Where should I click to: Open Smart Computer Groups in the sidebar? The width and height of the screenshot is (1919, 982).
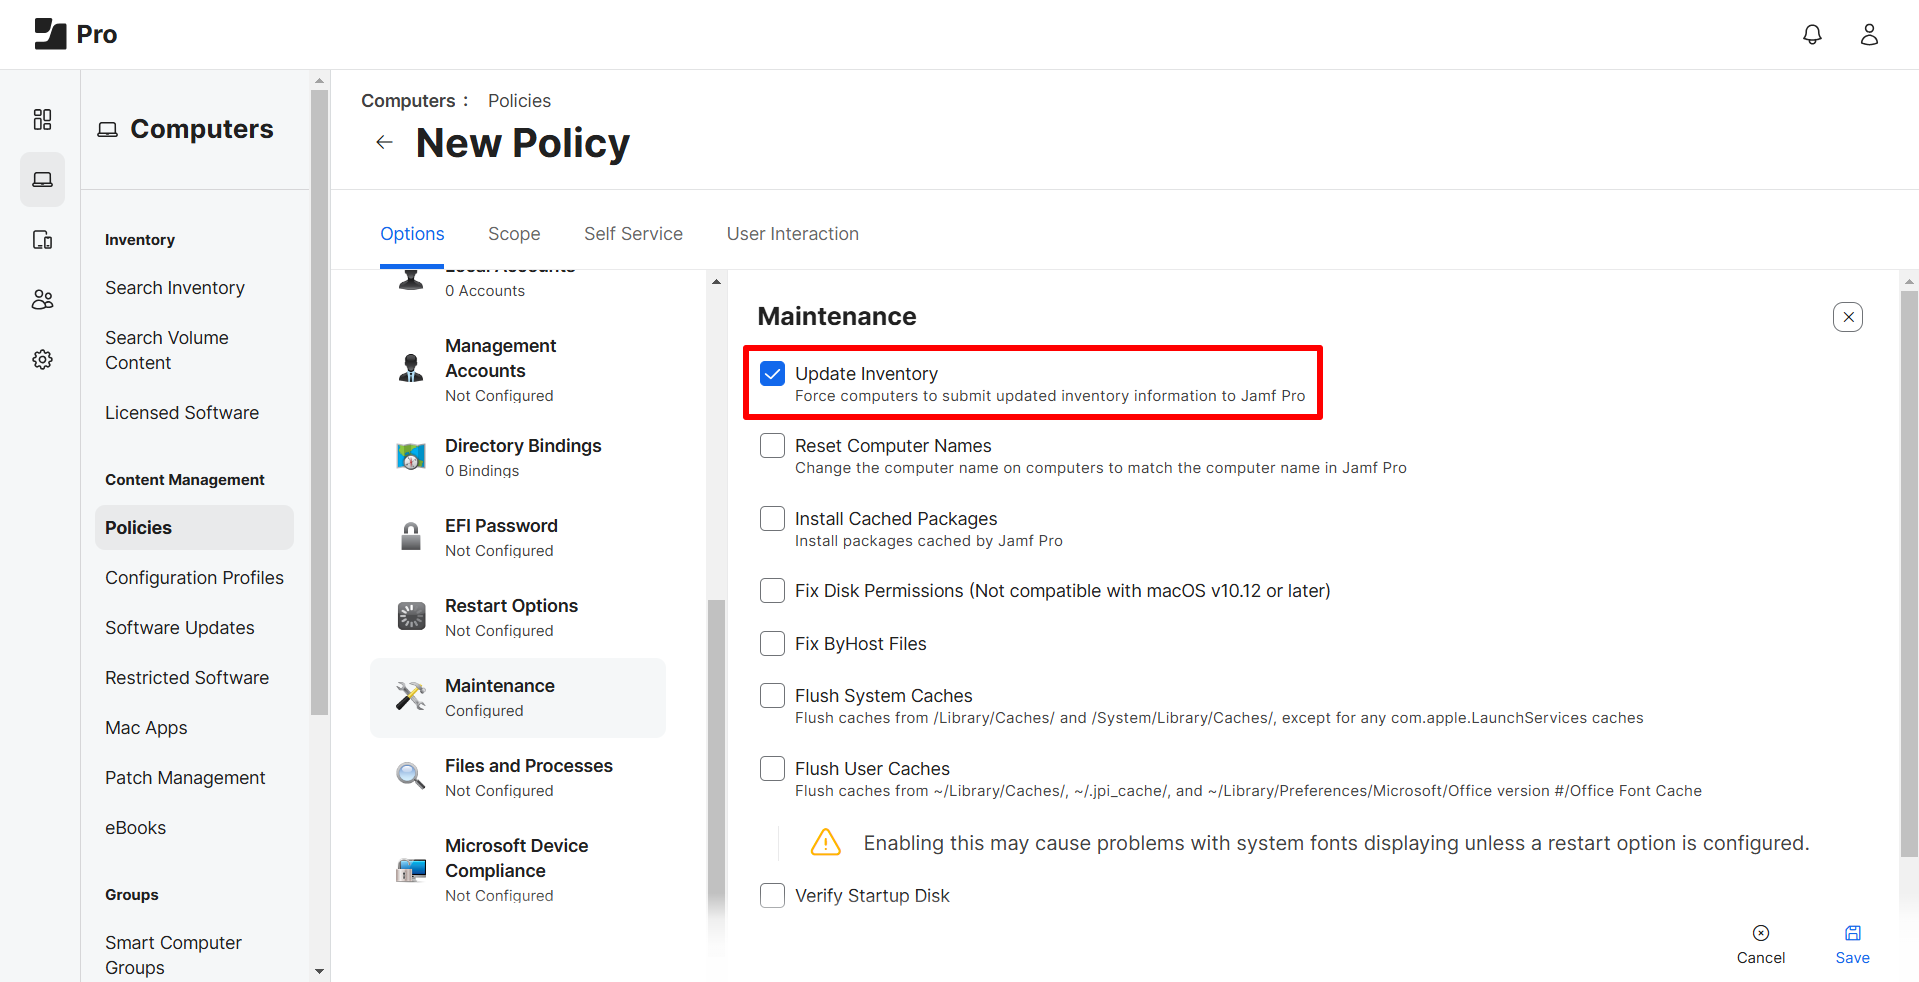point(173,955)
